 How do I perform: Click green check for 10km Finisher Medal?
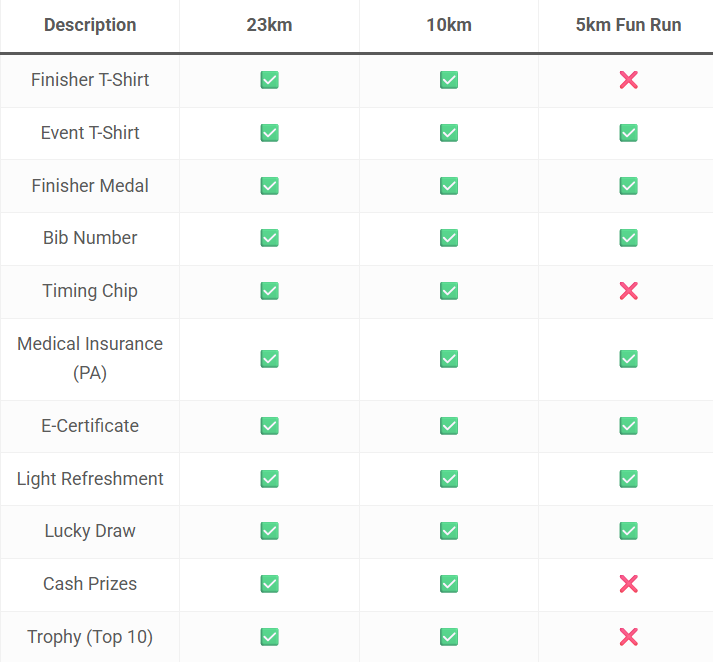[449, 185]
